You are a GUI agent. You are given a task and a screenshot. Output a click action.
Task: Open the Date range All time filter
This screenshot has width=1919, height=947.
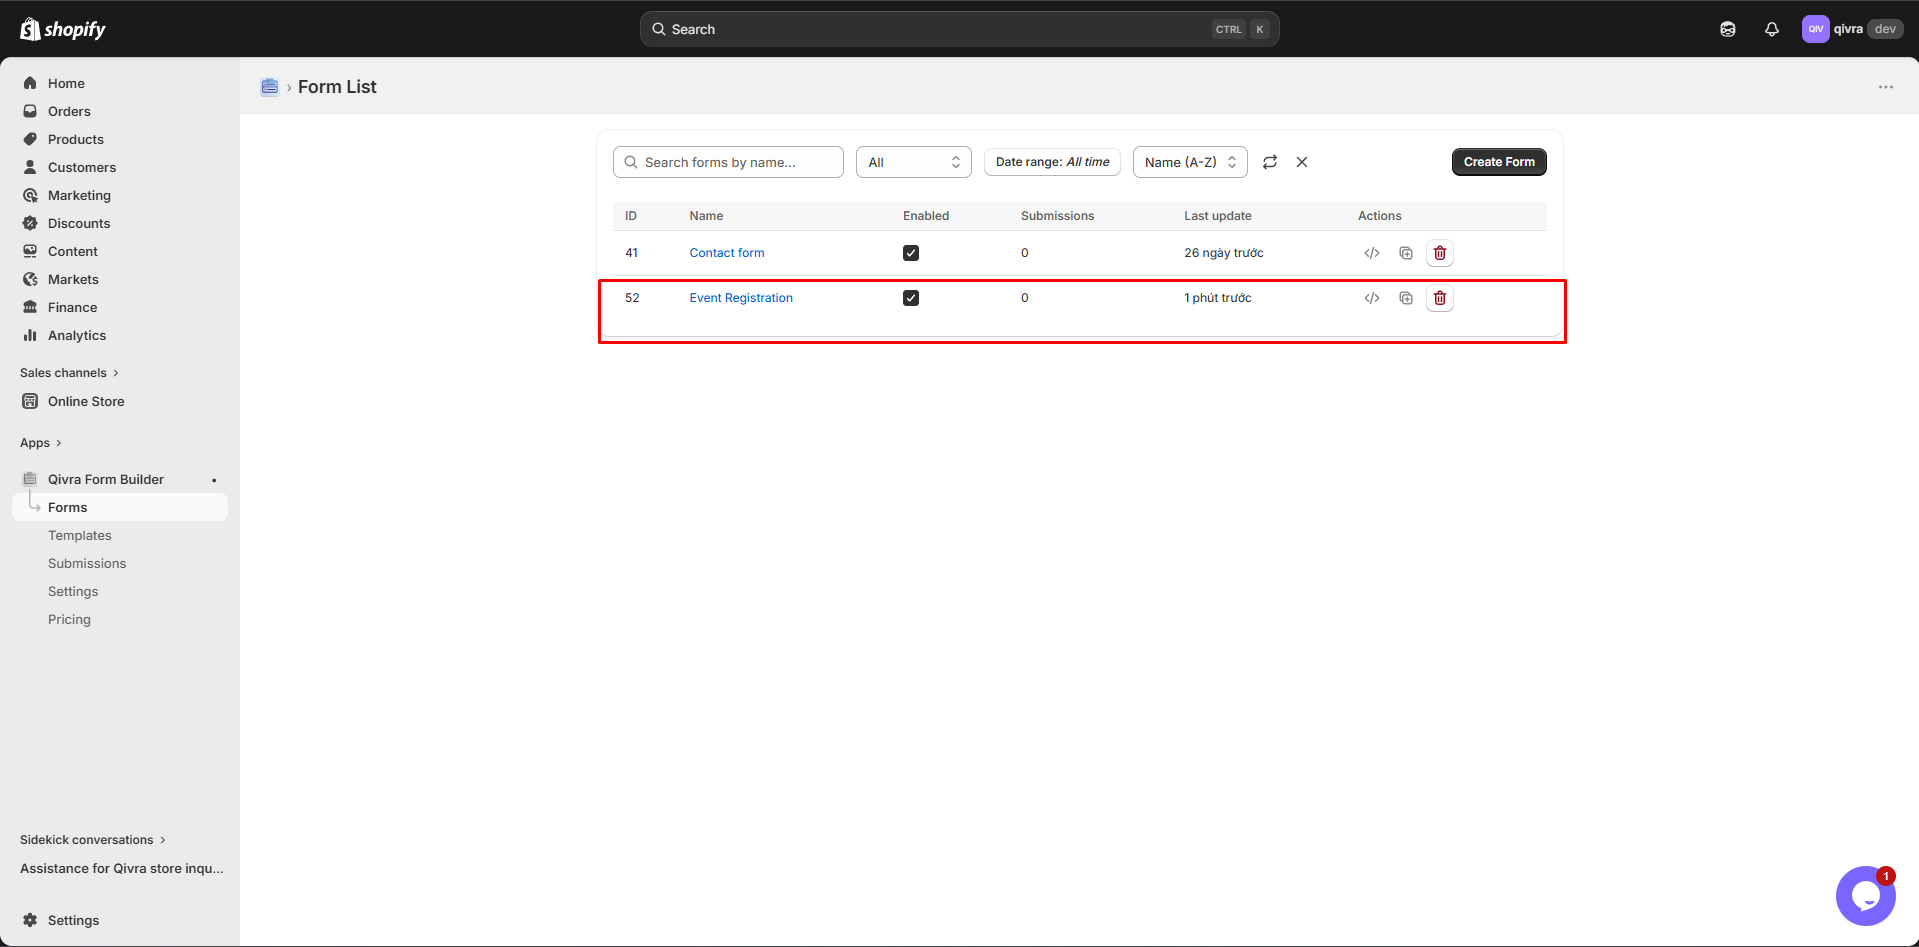(1052, 162)
